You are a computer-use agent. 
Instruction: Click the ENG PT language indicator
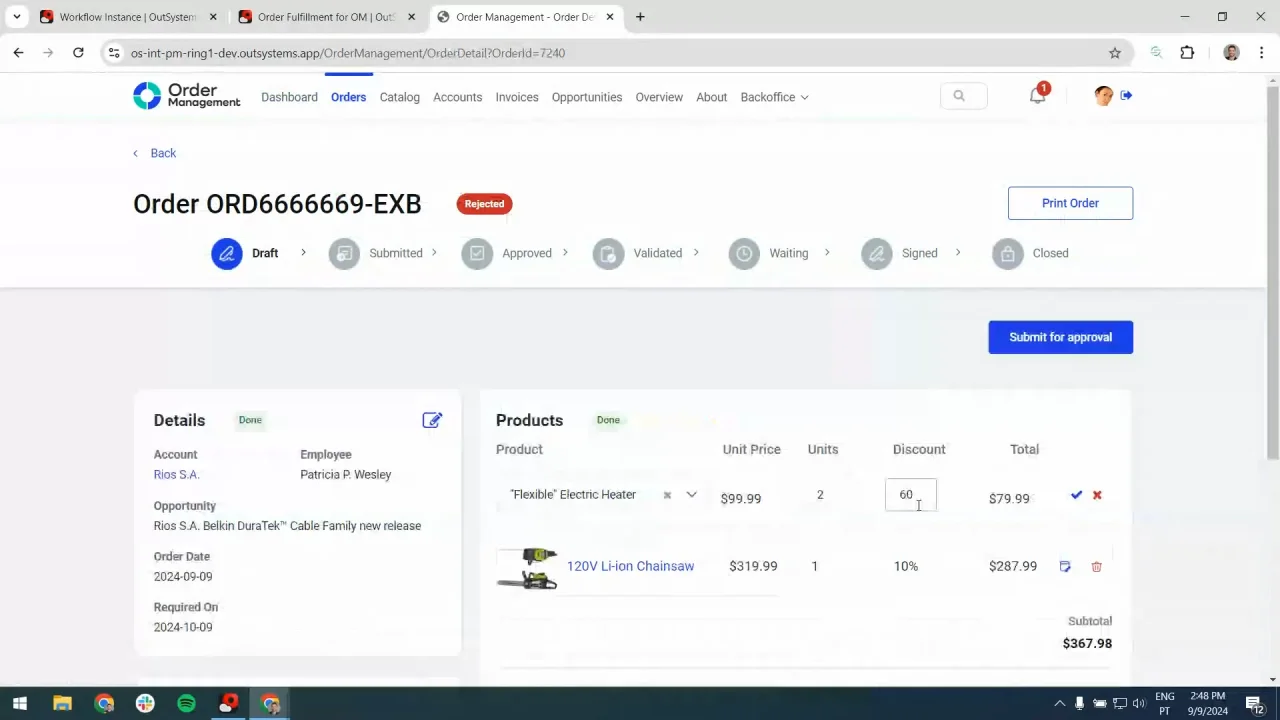[1165, 704]
